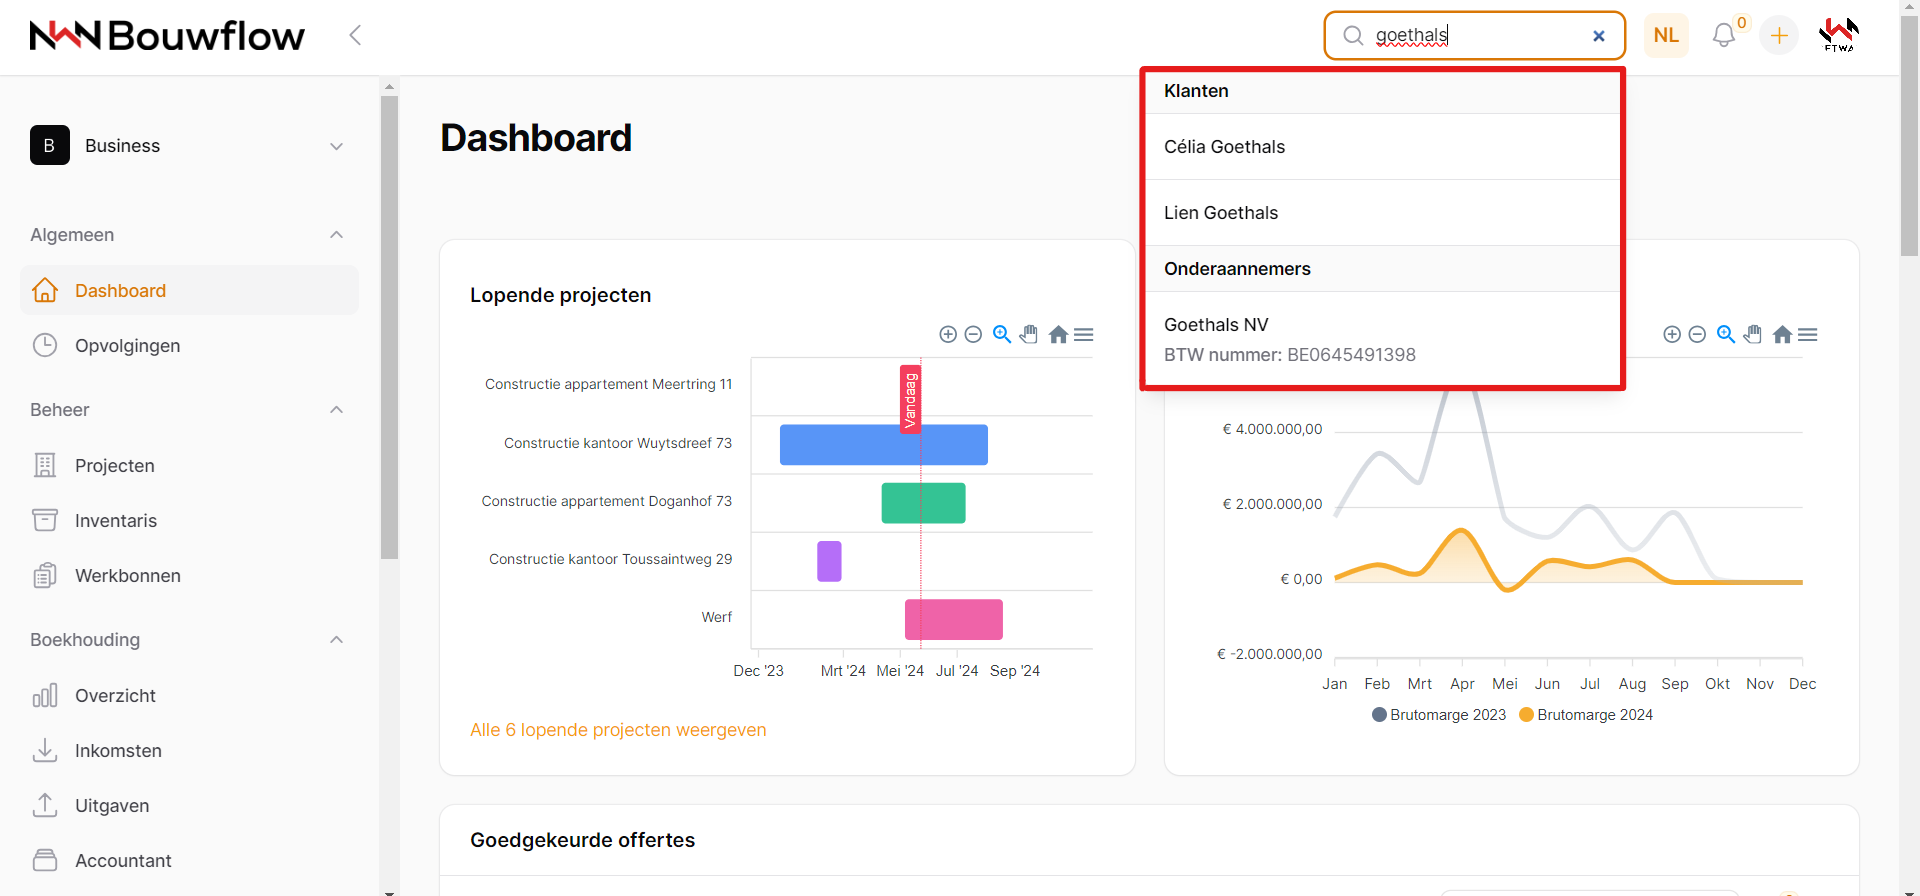Collapse the sidebar with the left chevron
Image resolution: width=1920 pixels, height=896 pixels.
355,36
